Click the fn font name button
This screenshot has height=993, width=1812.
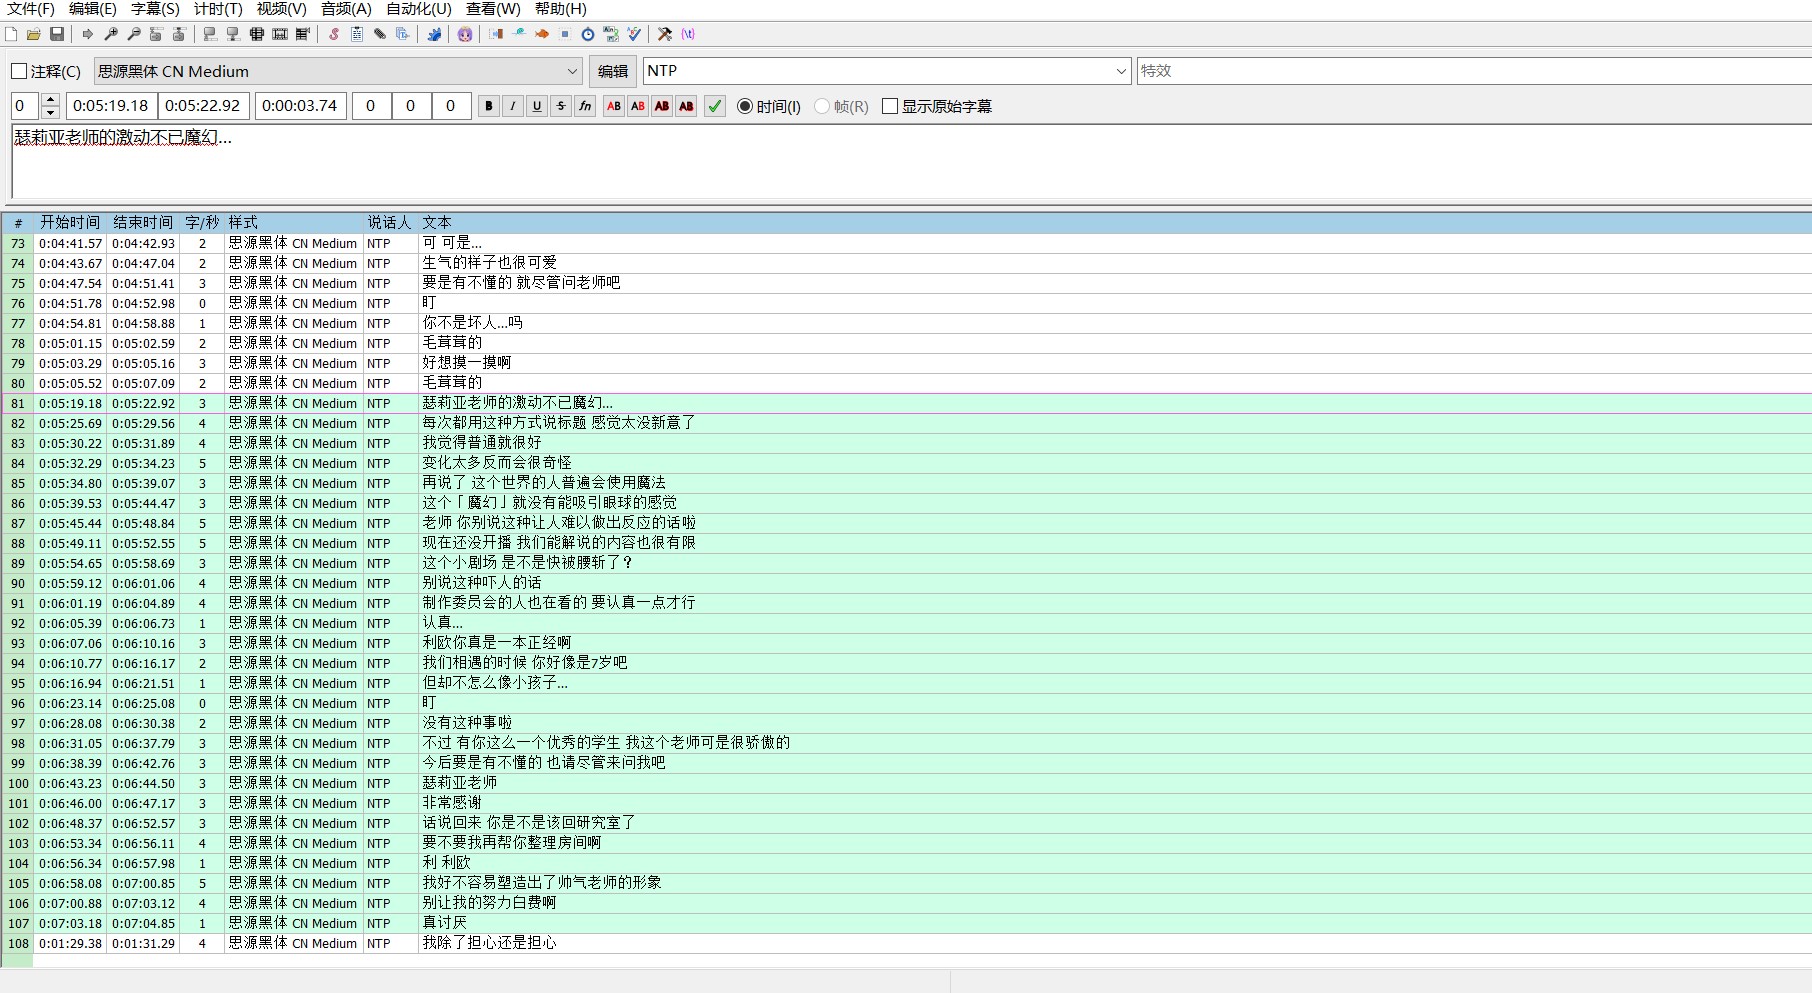pos(585,106)
